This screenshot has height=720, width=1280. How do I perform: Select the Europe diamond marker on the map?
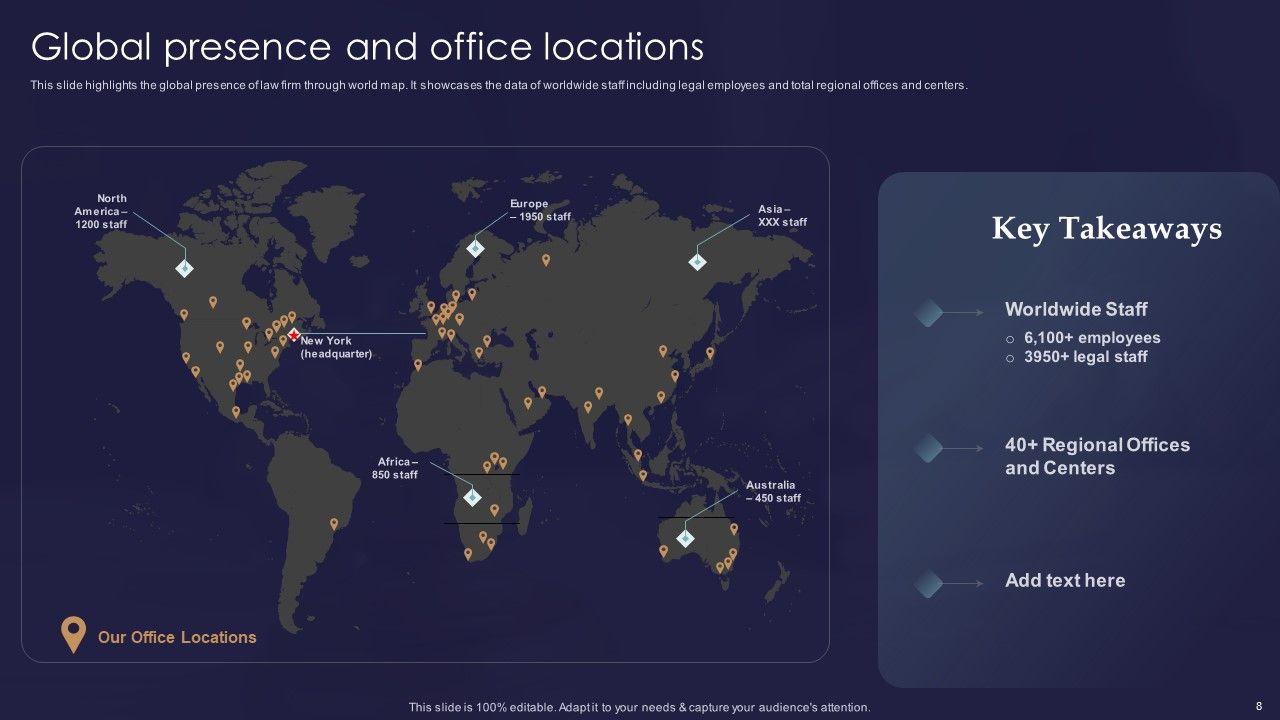pyautogui.click(x=475, y=248)
